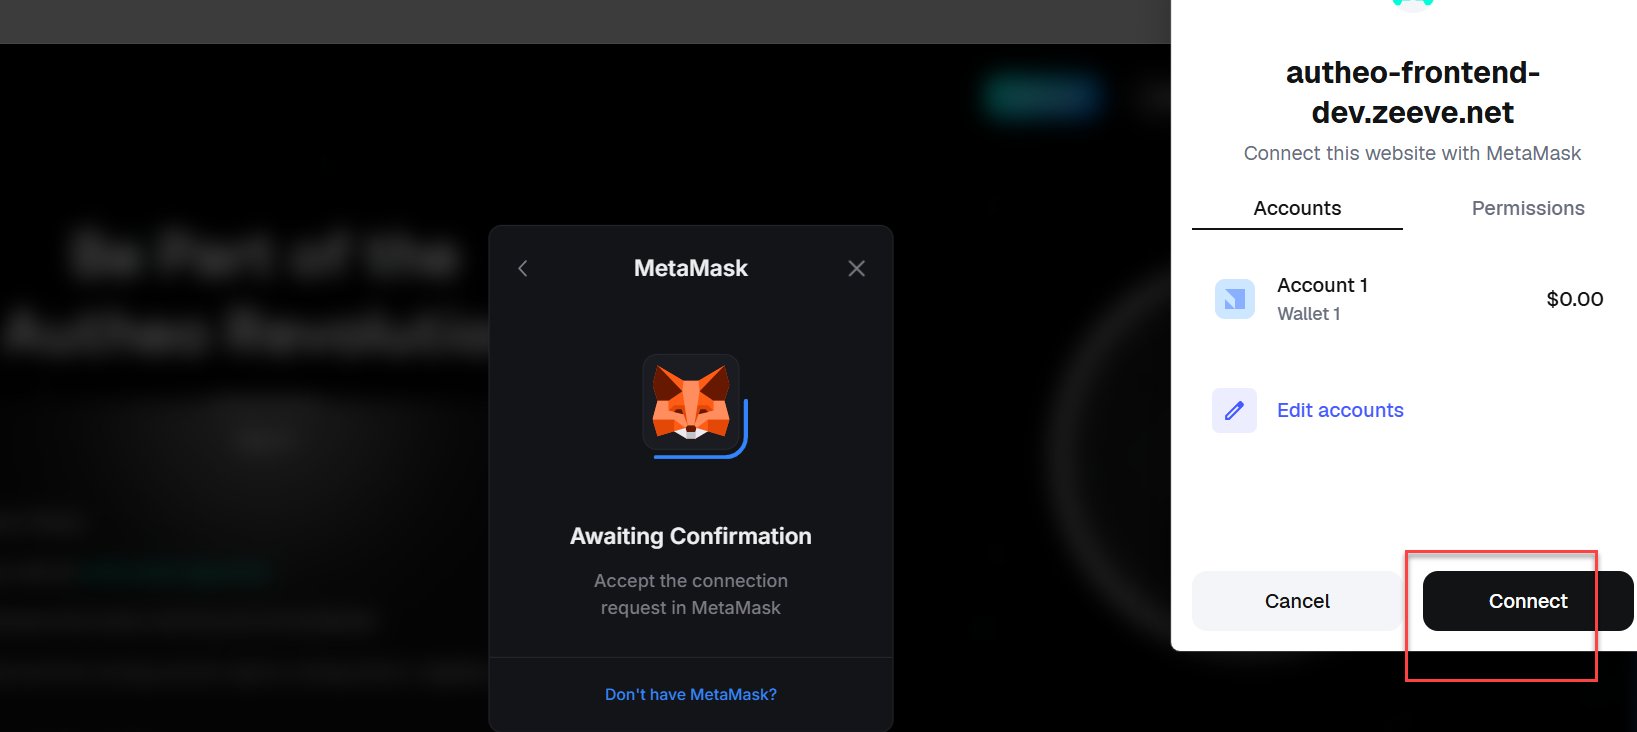The image size is (1637, 732).
Task: Cancel the MetaMask connection request
Action: 1297,601
